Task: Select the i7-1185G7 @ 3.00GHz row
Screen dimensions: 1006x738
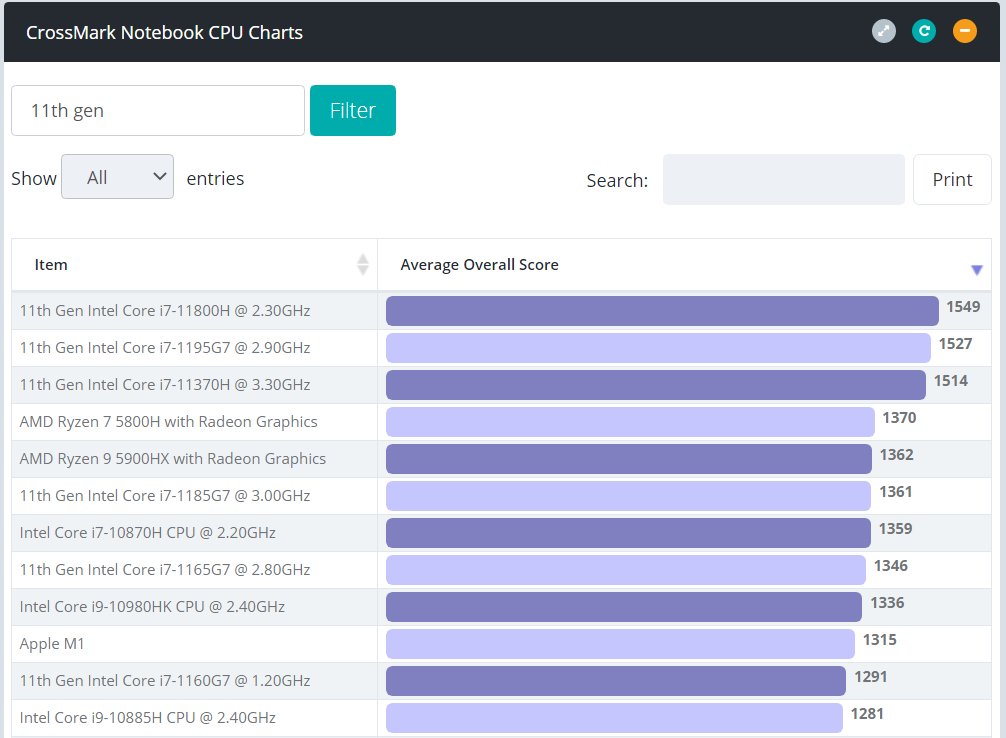Action: coord(502,496)
